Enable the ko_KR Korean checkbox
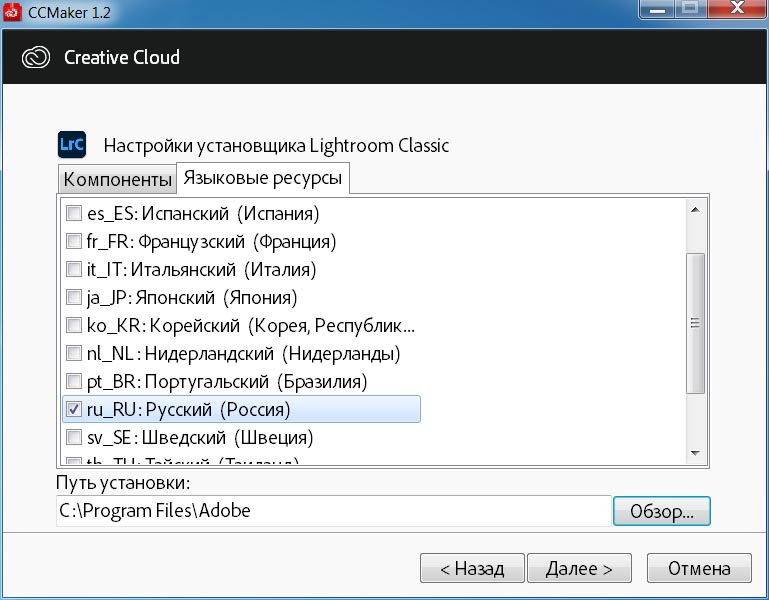Viewport: 769px width, 600px height. (x=74, y=325)
